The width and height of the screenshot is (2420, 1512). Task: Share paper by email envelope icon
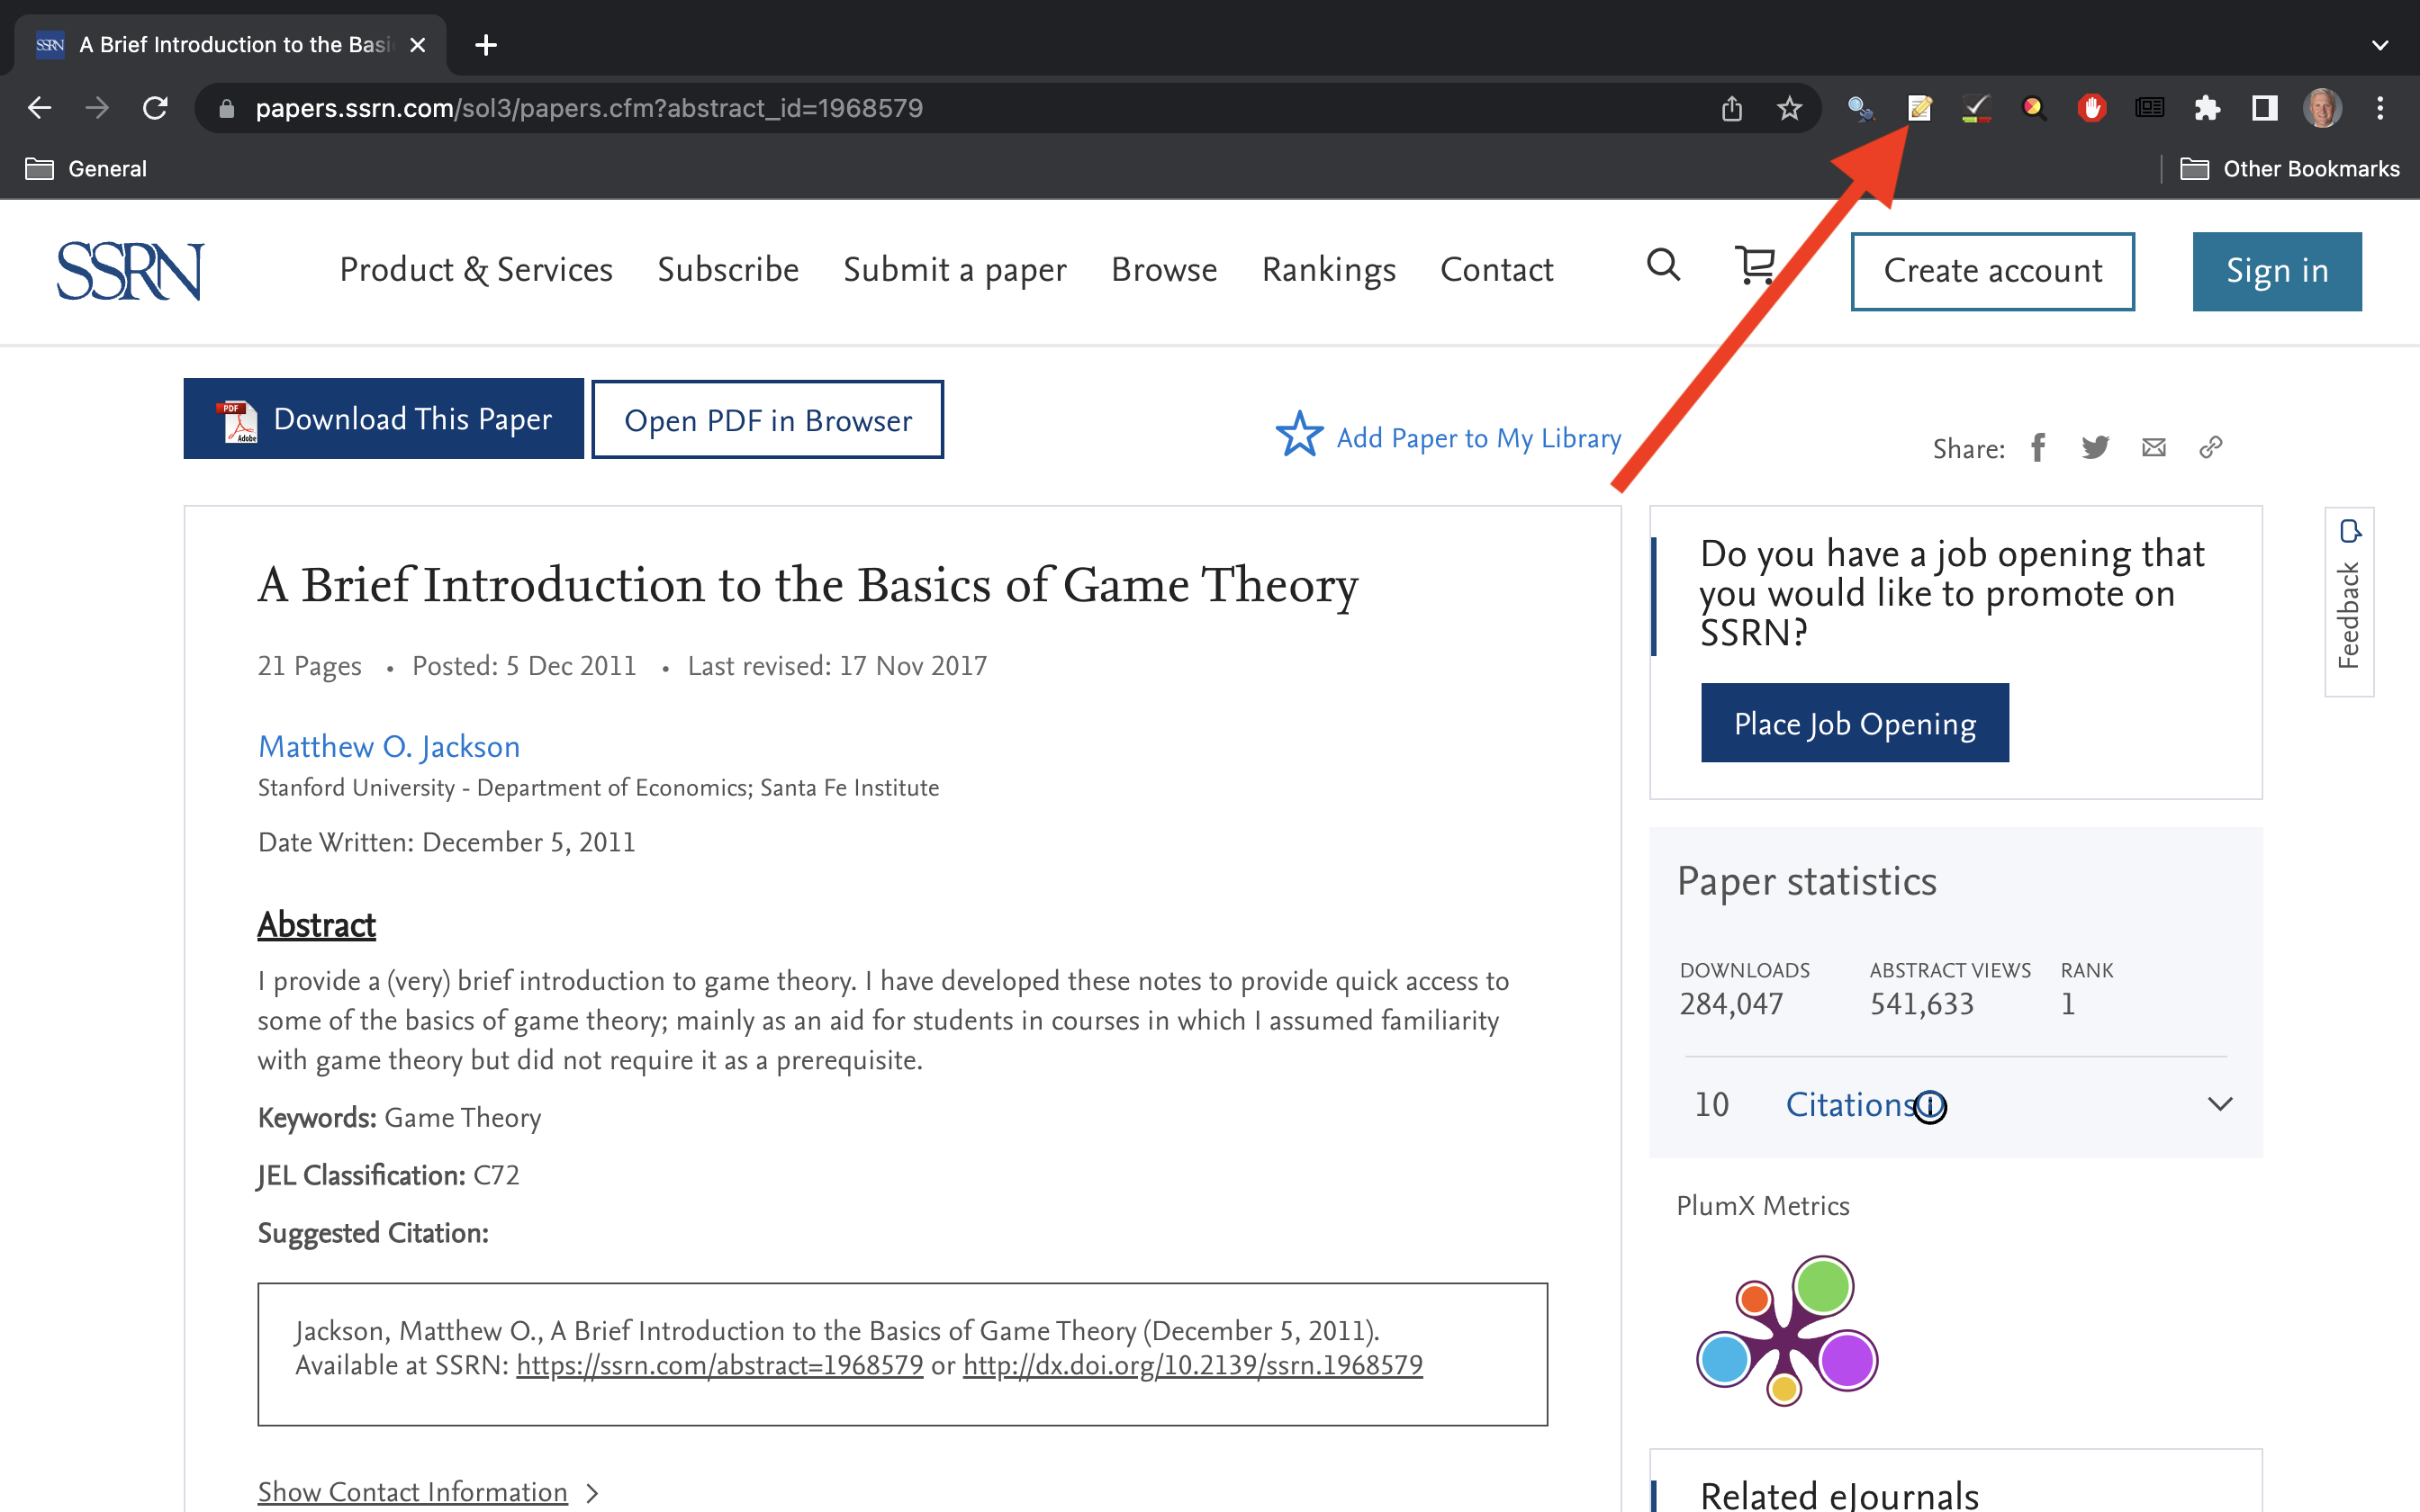click(2154, 447)
